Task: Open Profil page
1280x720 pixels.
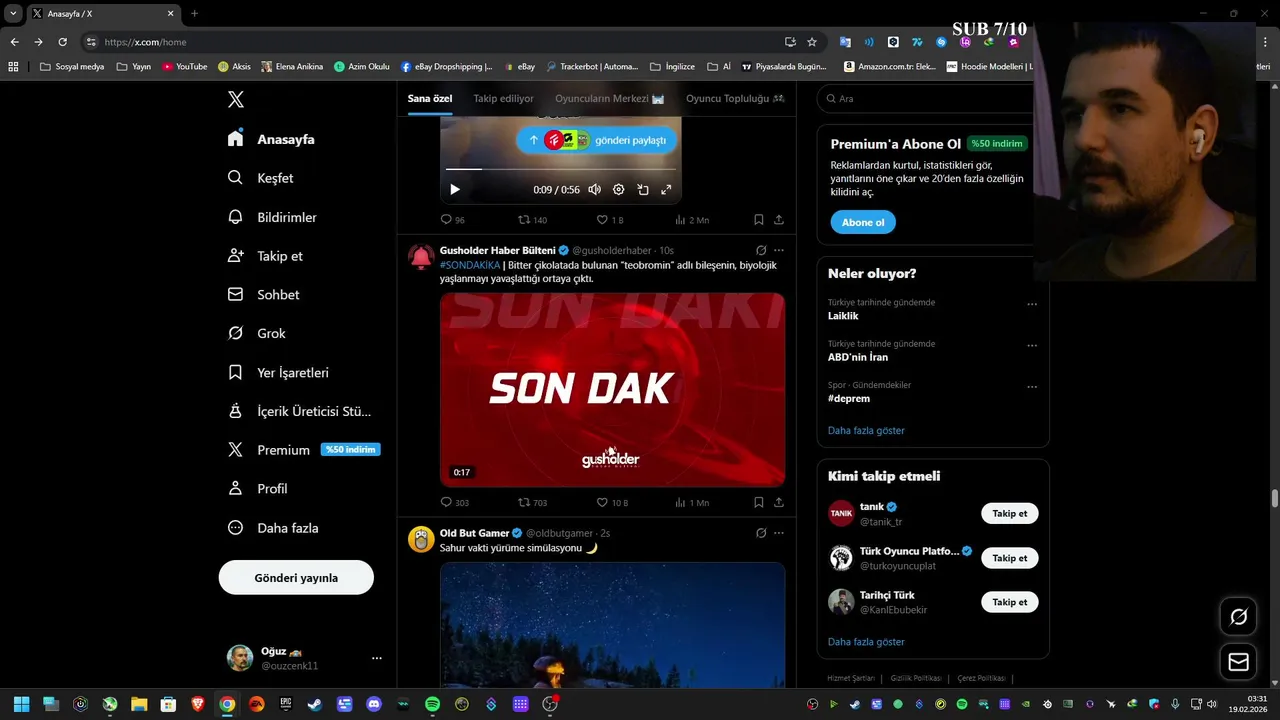Action: pos(257,489)
